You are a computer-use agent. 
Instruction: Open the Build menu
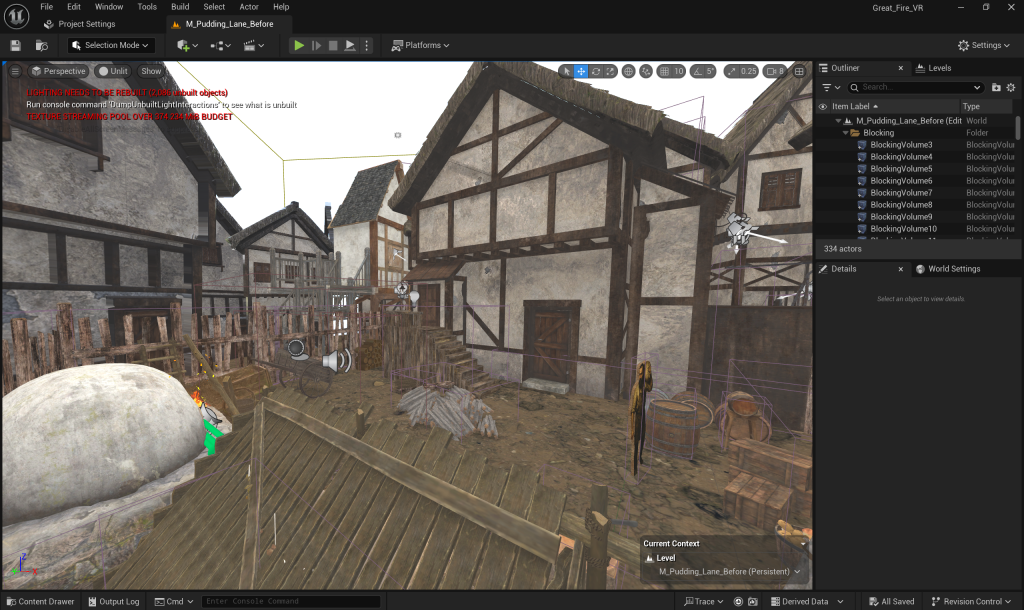click(x=180, y=7)
